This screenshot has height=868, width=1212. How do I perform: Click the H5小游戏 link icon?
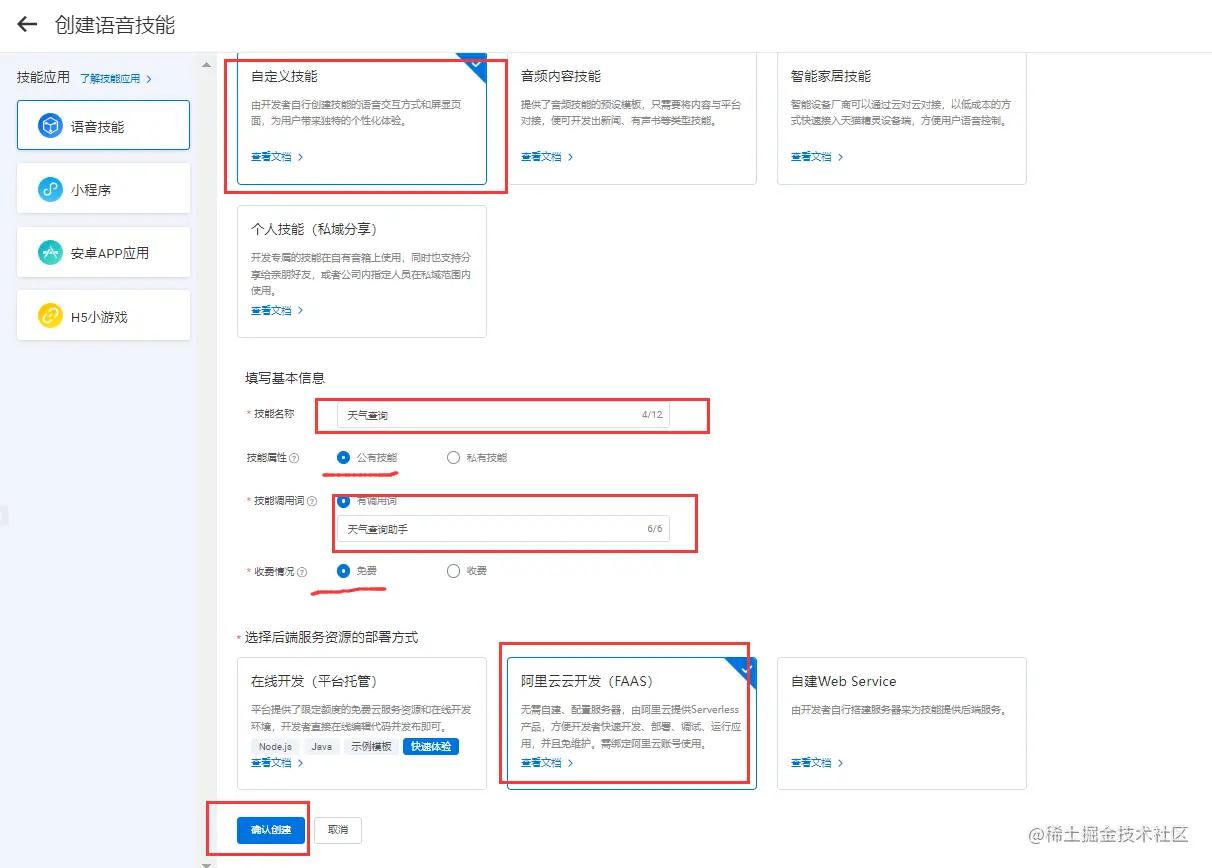50,316
